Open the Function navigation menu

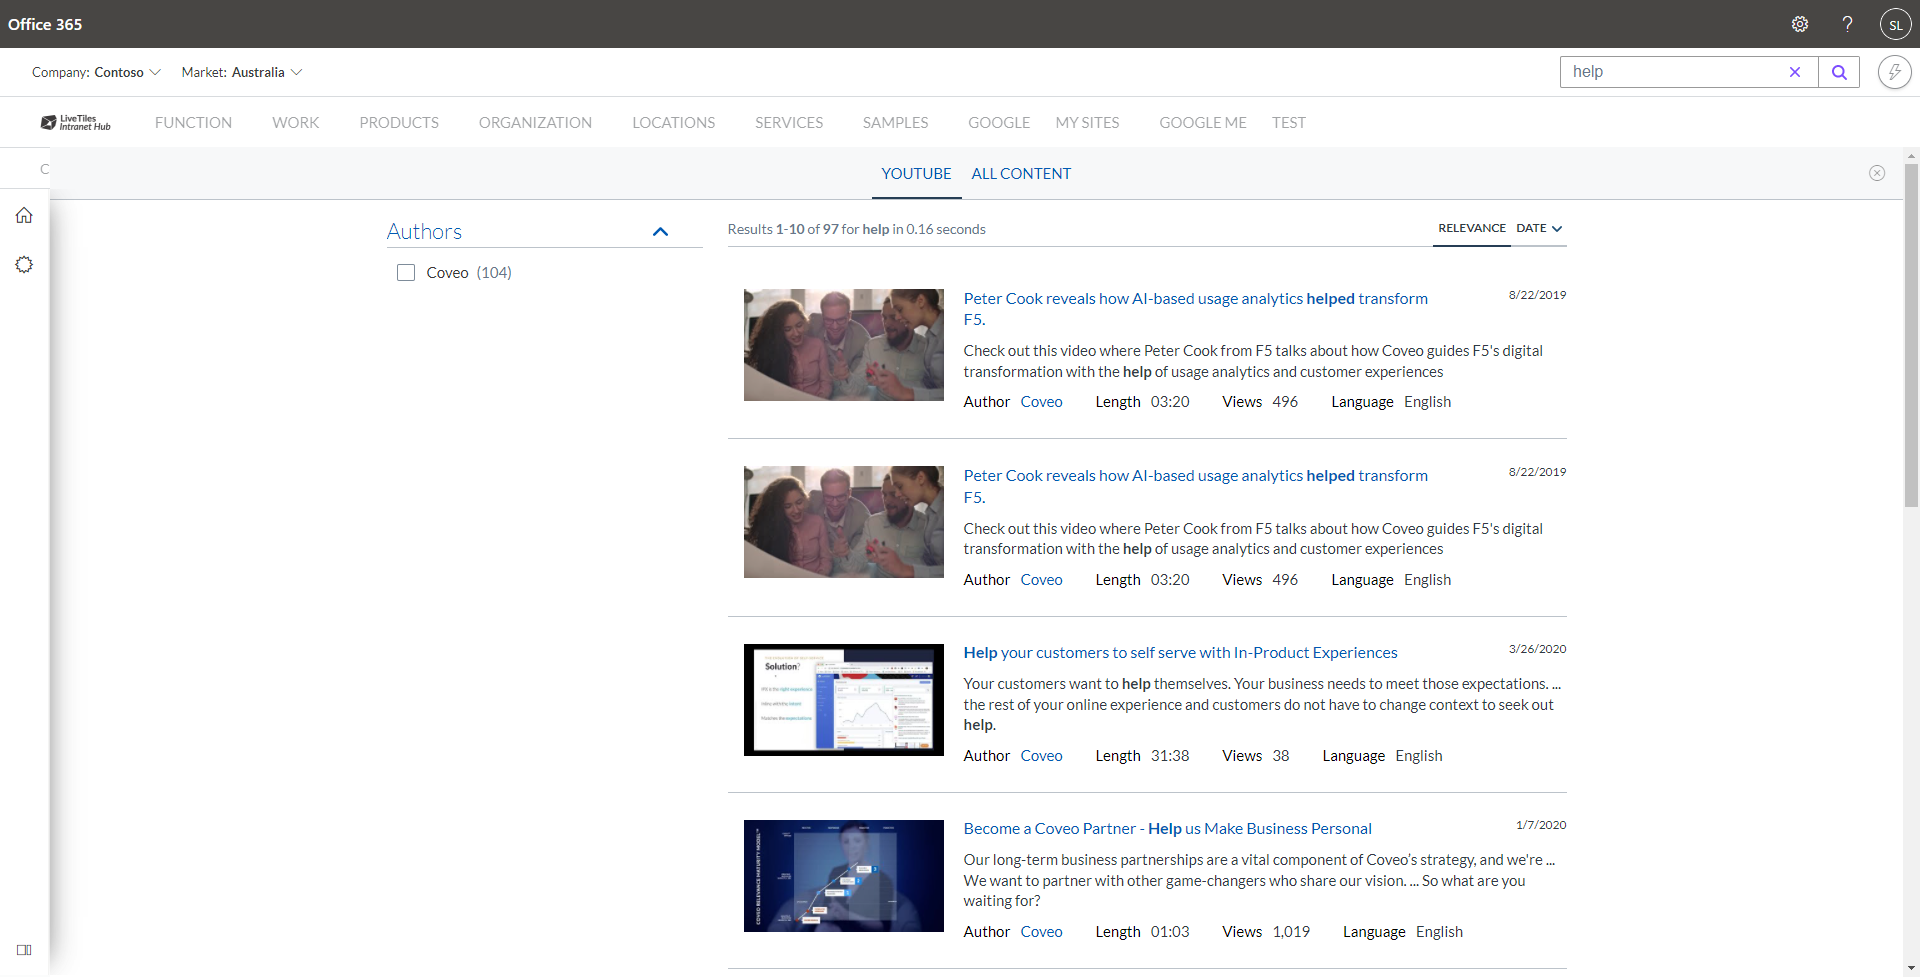point(193,122)
